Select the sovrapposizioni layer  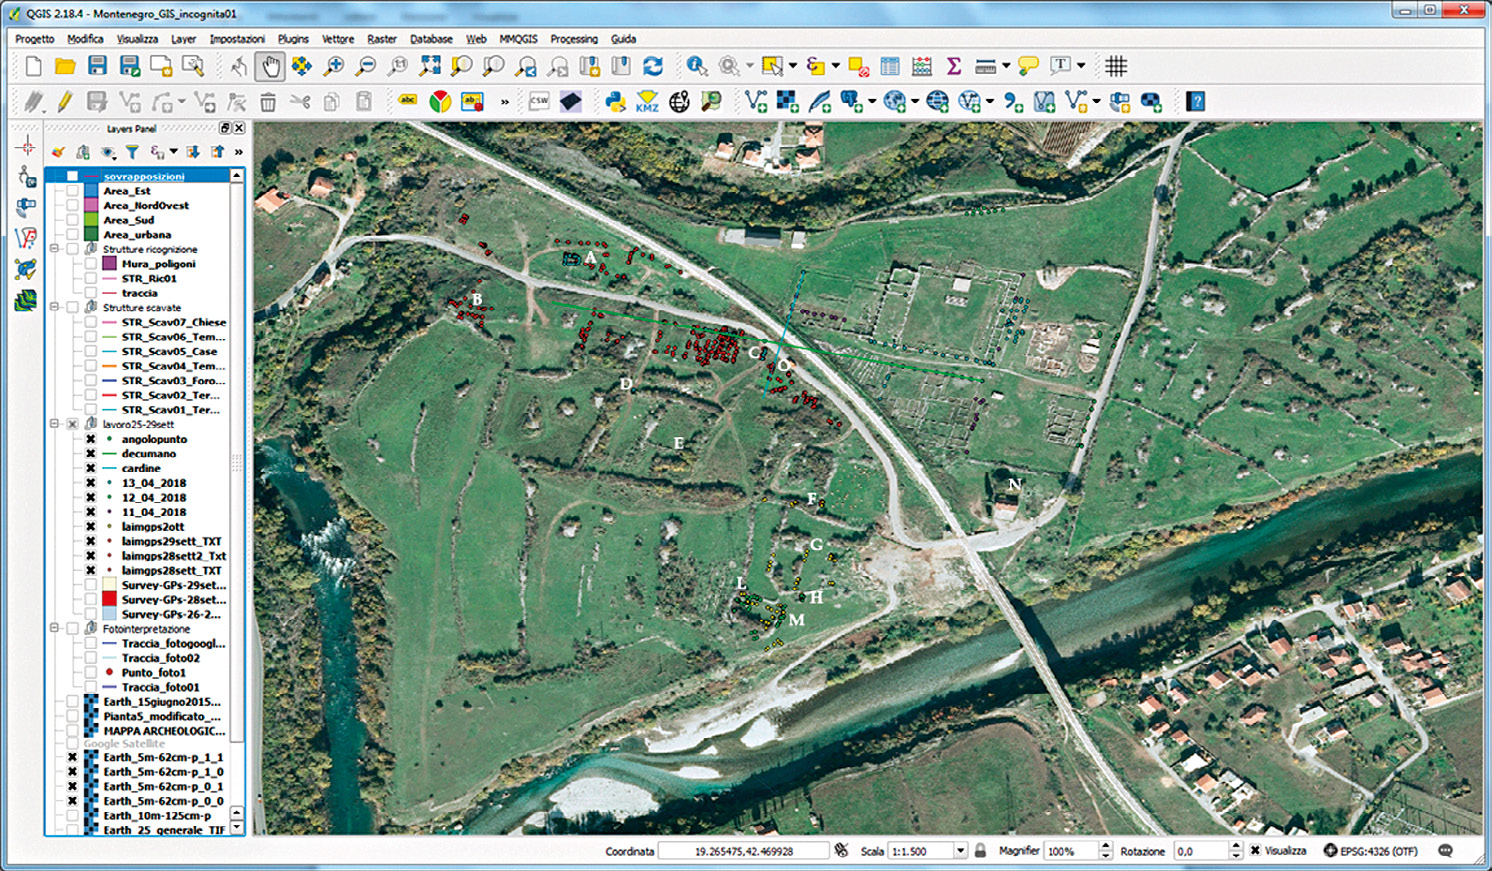point(143,176)
